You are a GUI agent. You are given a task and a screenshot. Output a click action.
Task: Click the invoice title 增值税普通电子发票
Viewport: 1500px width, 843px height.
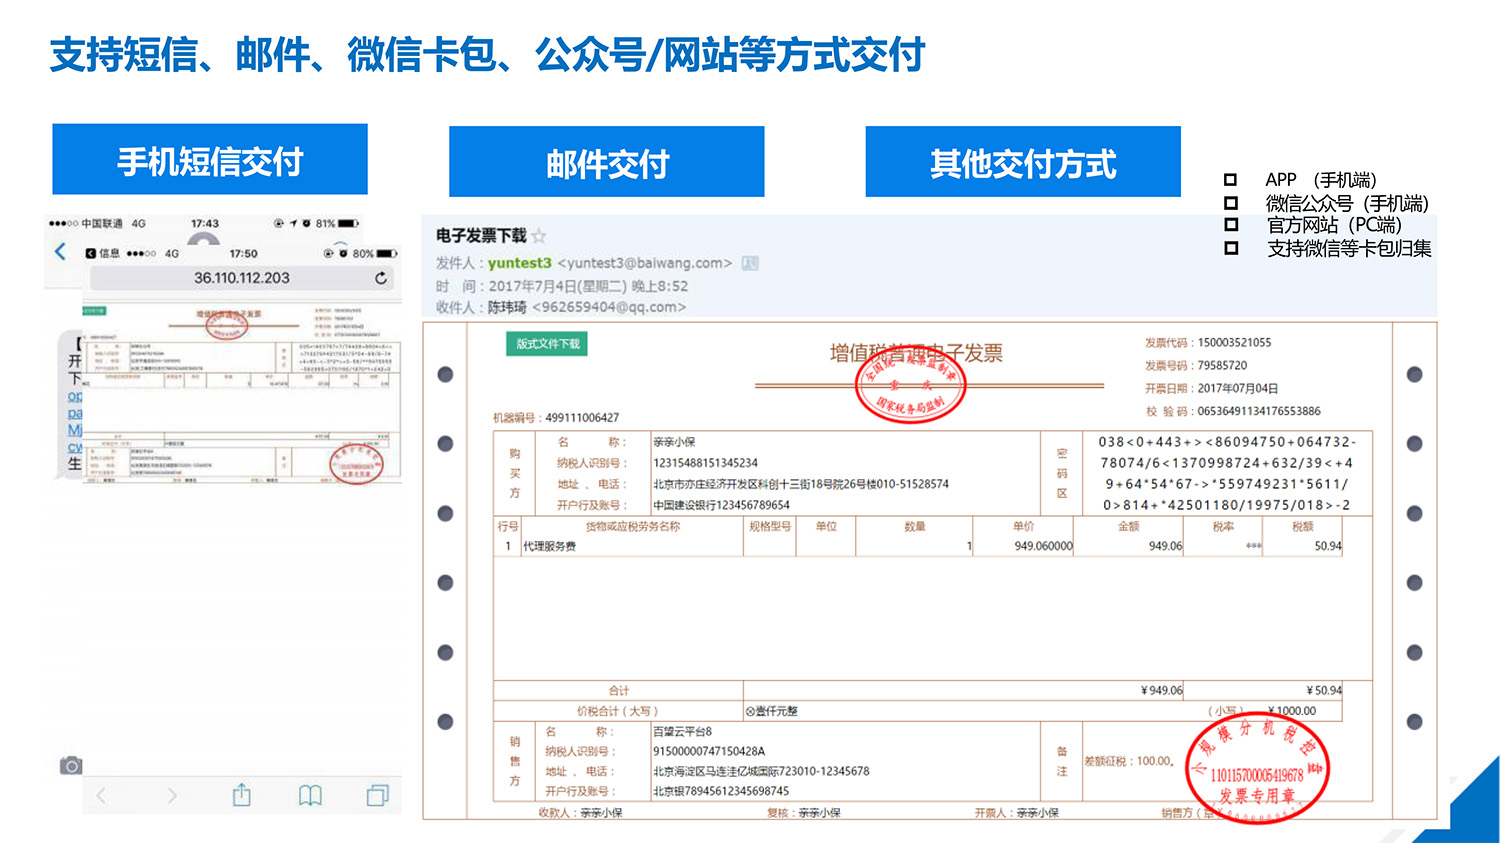[x=916, y=353]
